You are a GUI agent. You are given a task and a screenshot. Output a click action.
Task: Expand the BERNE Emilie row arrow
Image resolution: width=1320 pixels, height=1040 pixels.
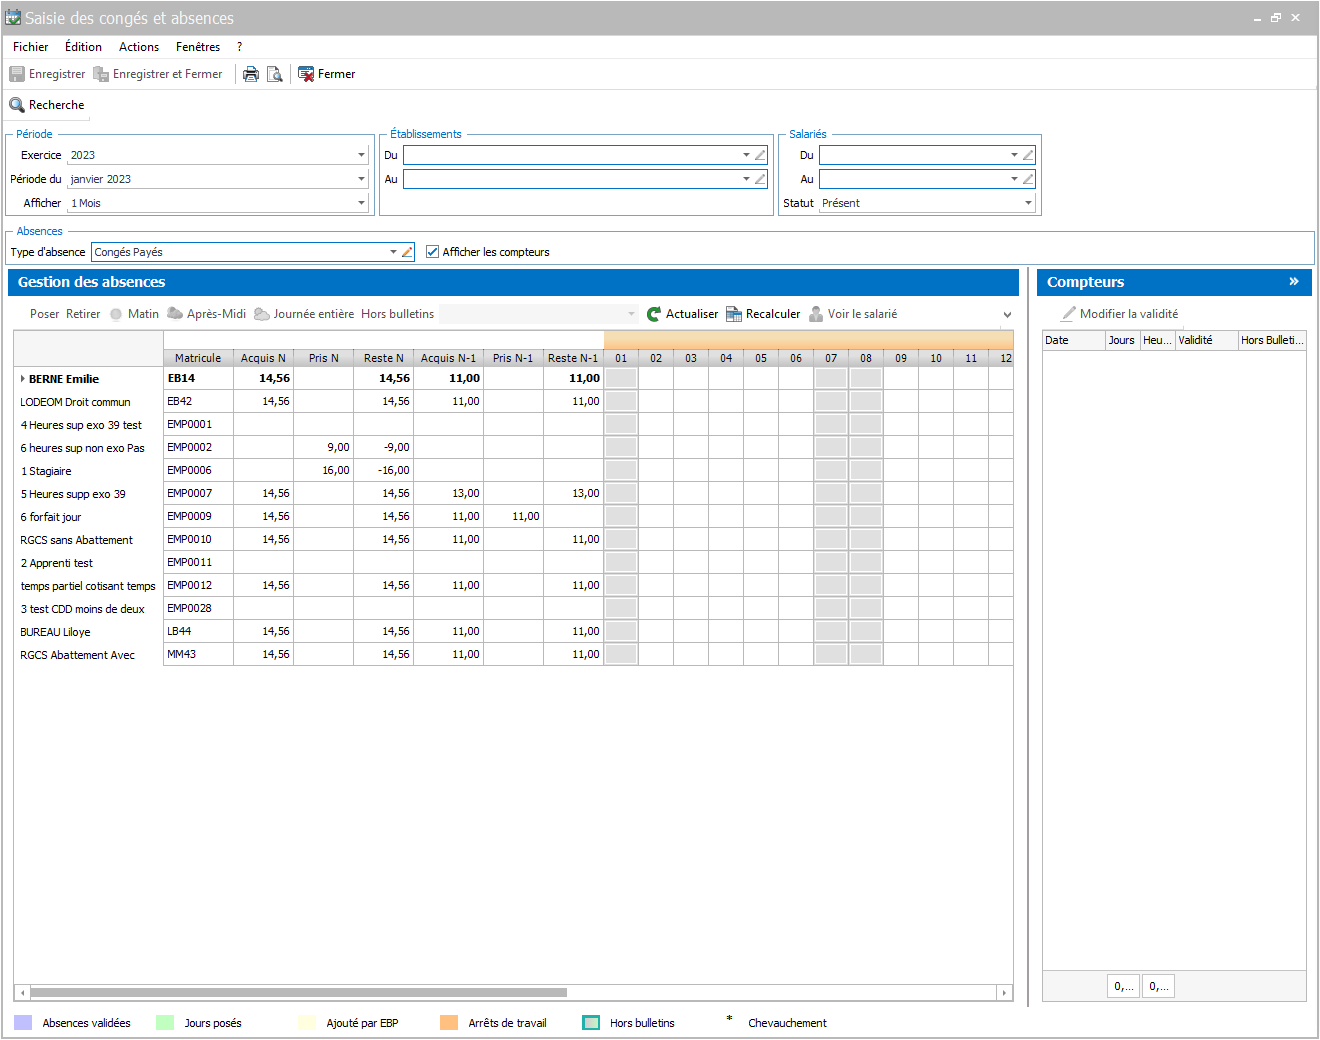pos(23,379)
